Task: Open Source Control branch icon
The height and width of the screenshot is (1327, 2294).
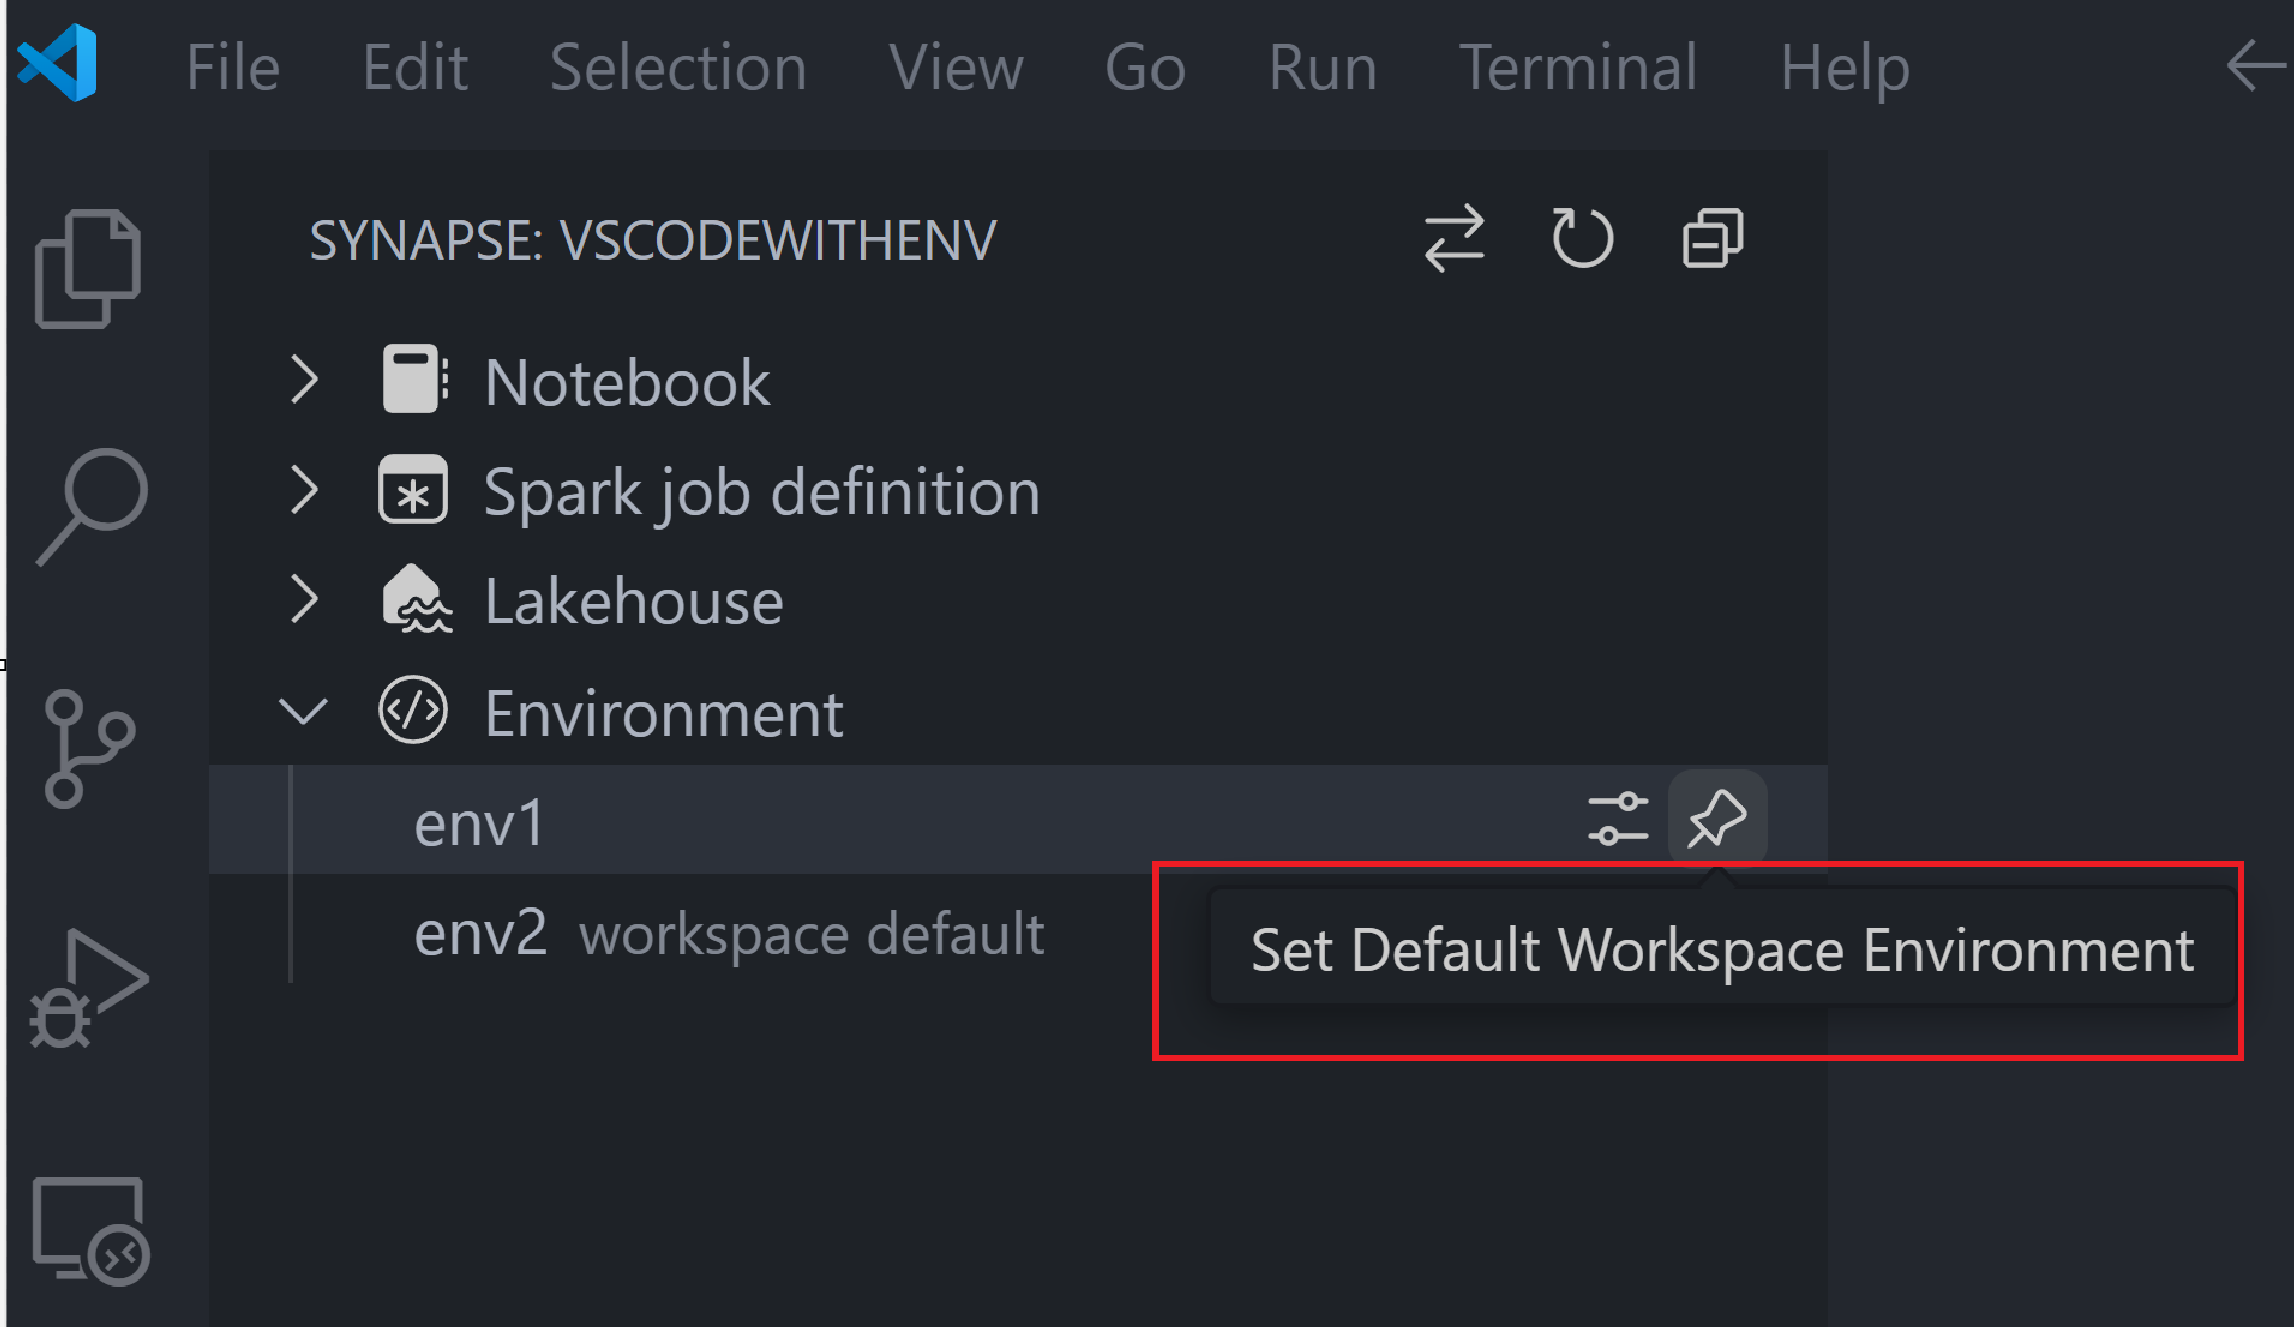Action: (89, 748)
